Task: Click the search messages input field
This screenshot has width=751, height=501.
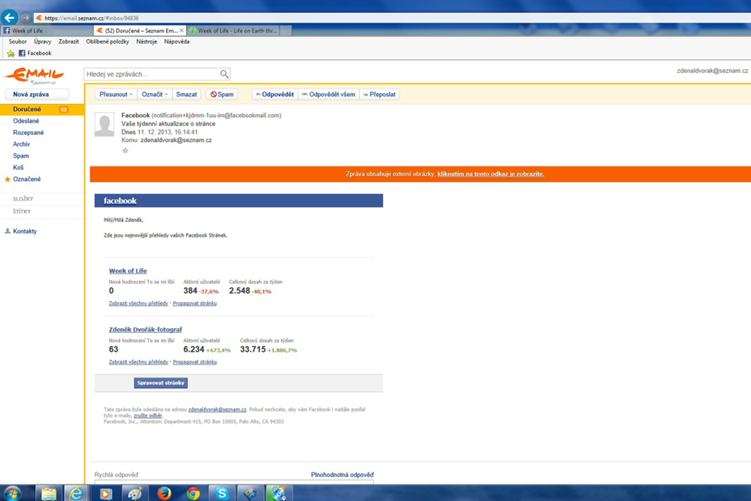Action: (151, 74)
